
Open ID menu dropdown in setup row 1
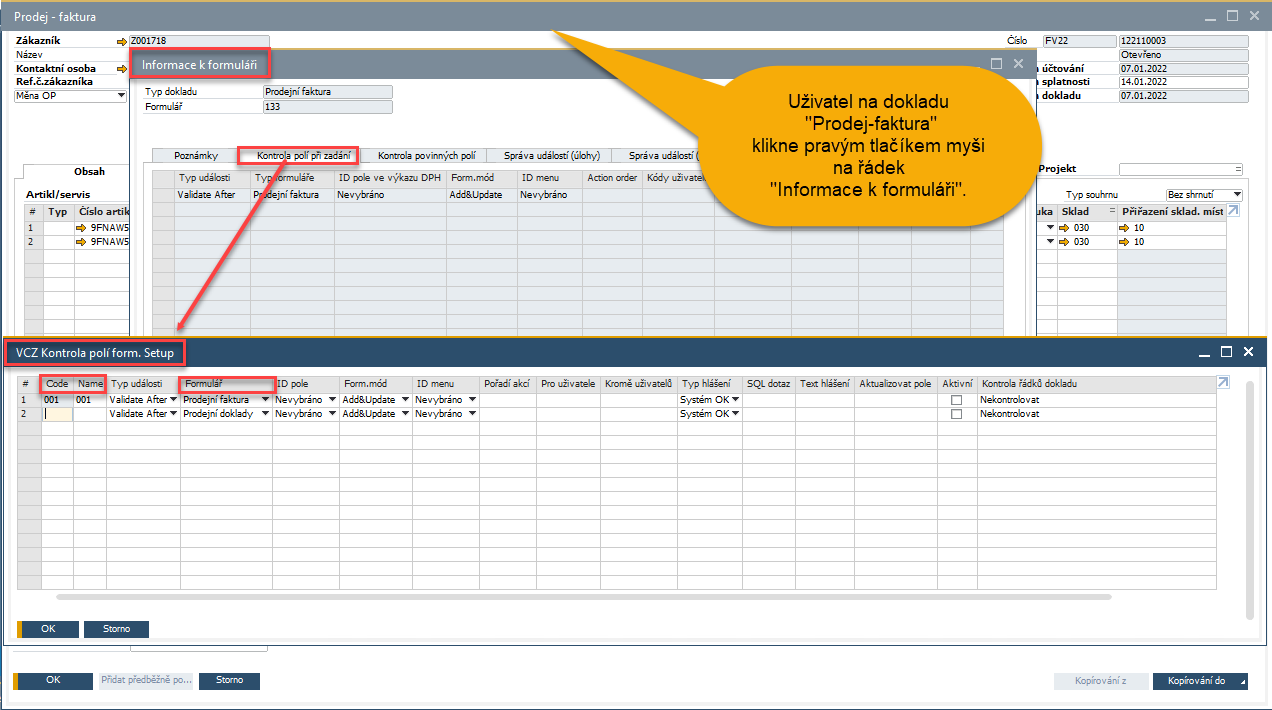coord(472,400)
